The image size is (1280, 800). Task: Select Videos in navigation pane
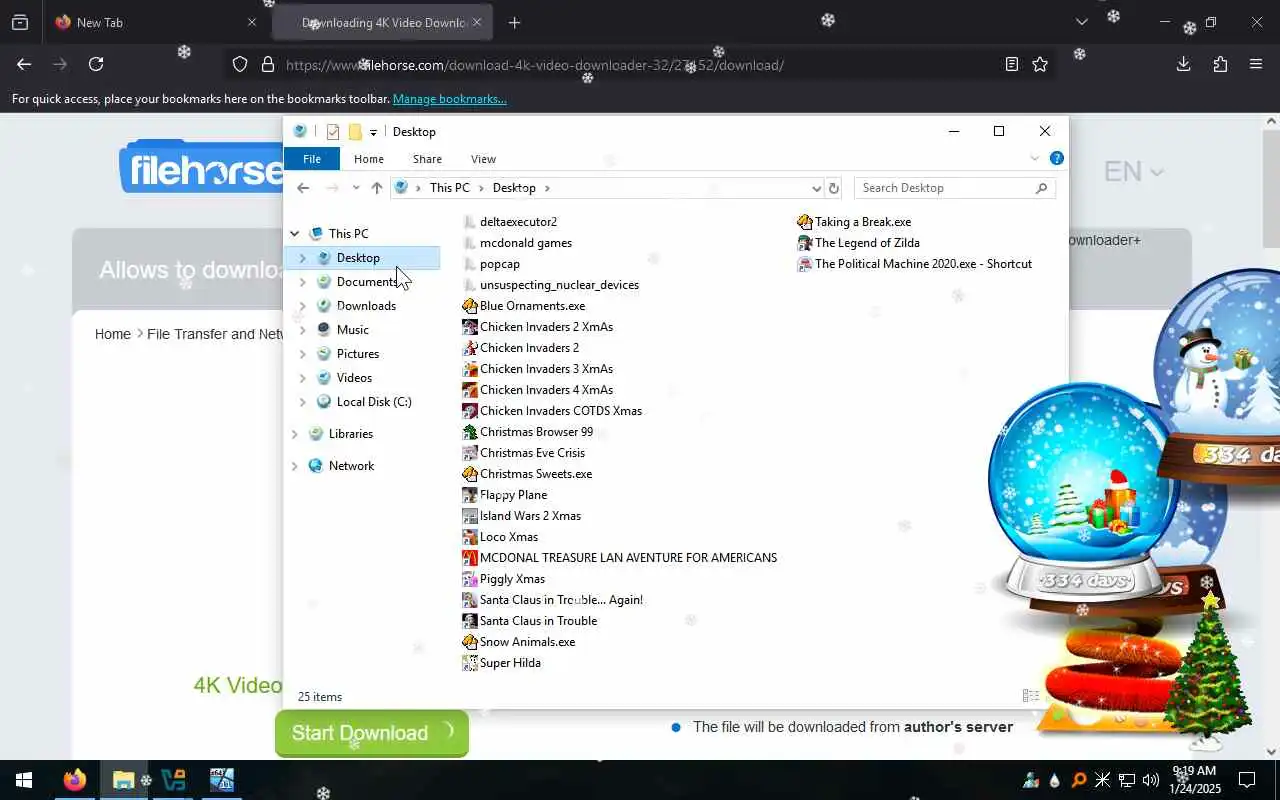tap(354, 378)
